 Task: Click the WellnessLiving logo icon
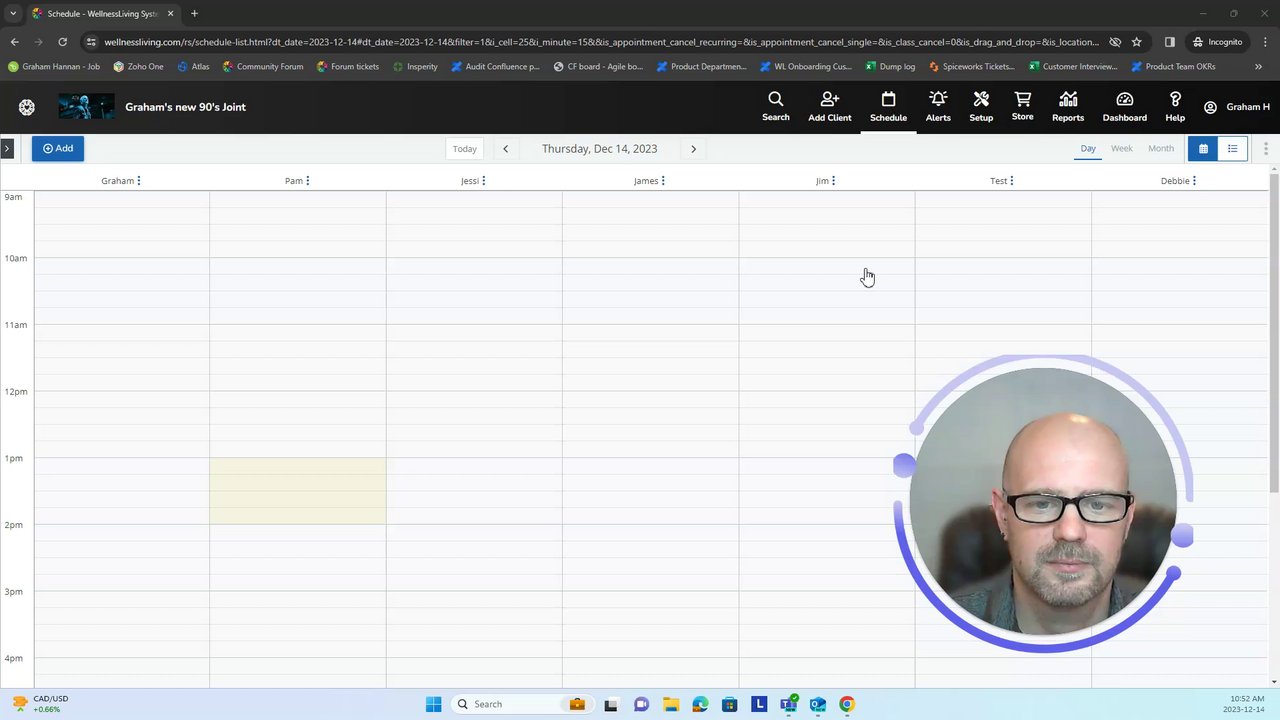click(x=27, y=107)
